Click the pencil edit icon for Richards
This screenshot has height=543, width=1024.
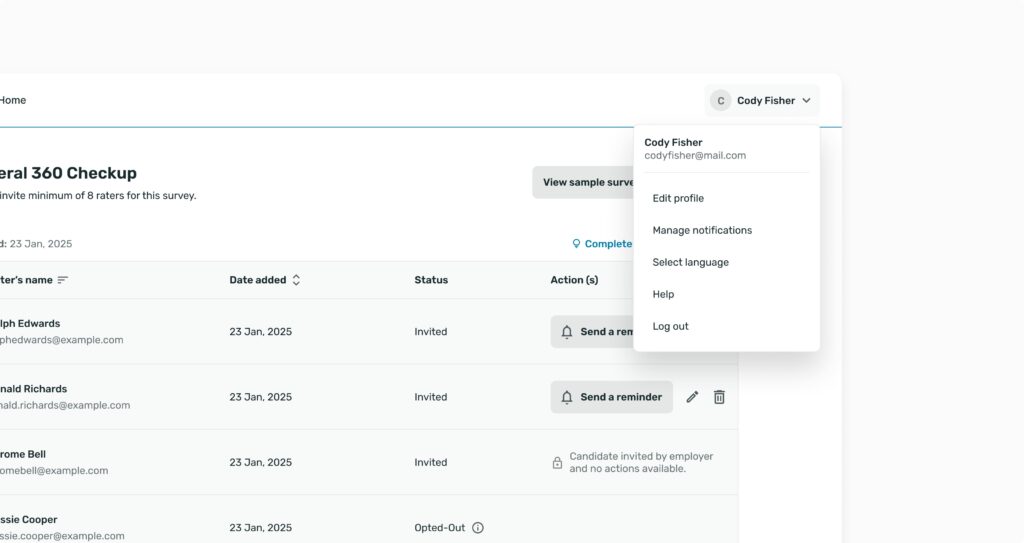point(692,397)
